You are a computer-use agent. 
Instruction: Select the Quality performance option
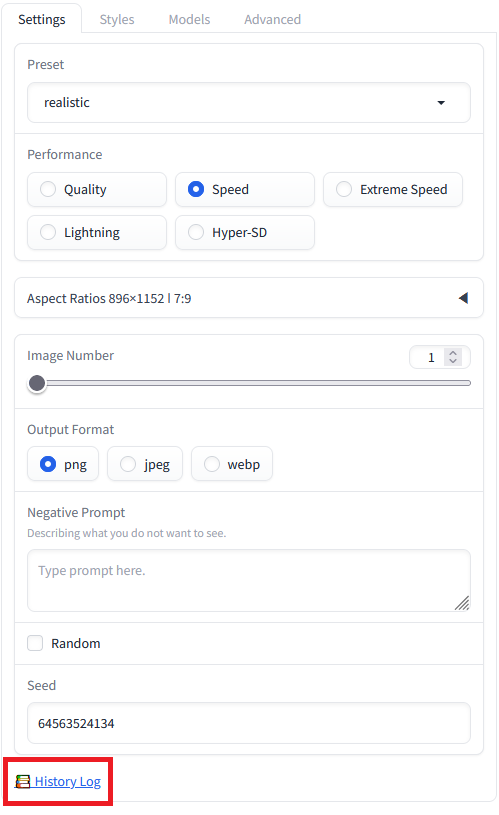click(97, 189)
